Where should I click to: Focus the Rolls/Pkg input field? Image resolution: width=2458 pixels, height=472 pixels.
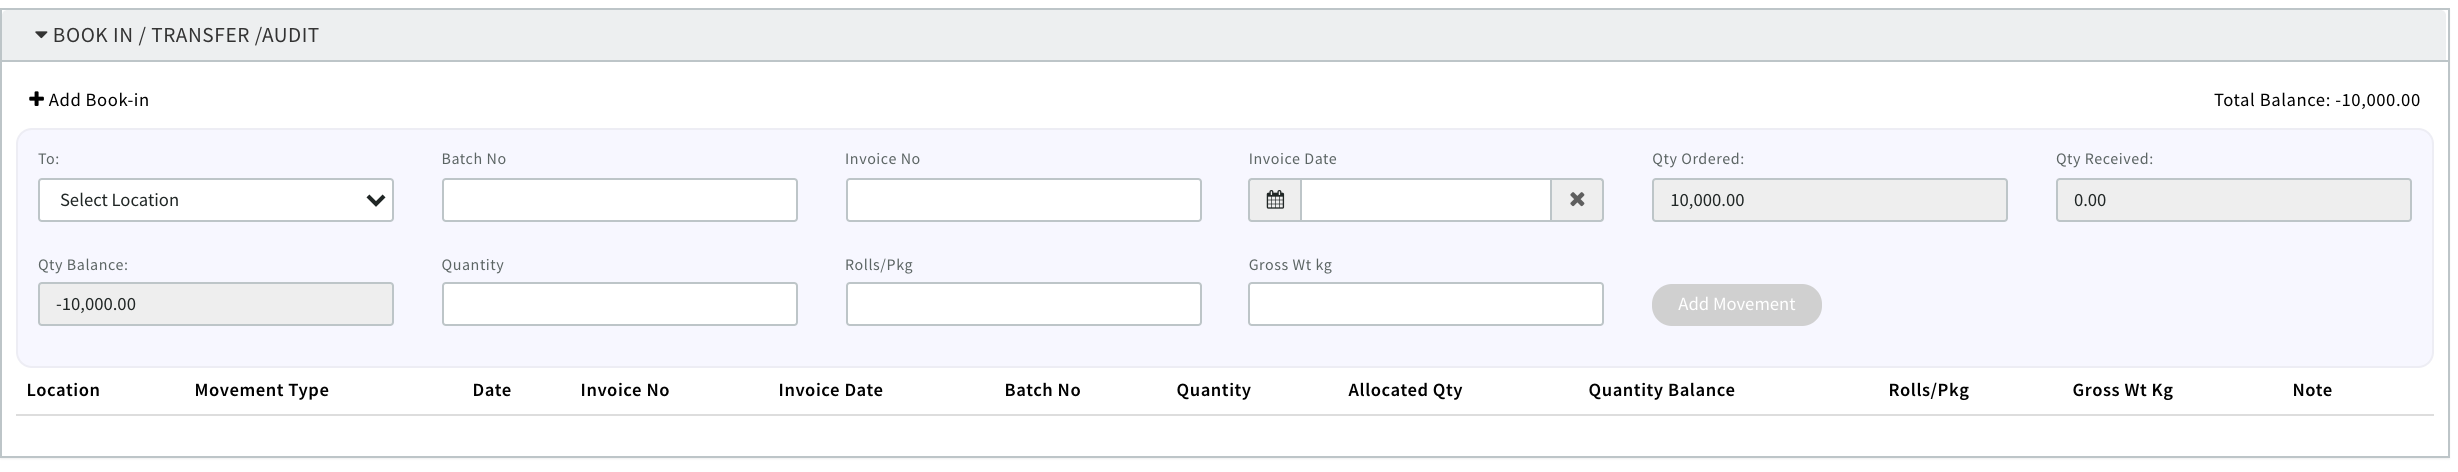coord(1023,304)
